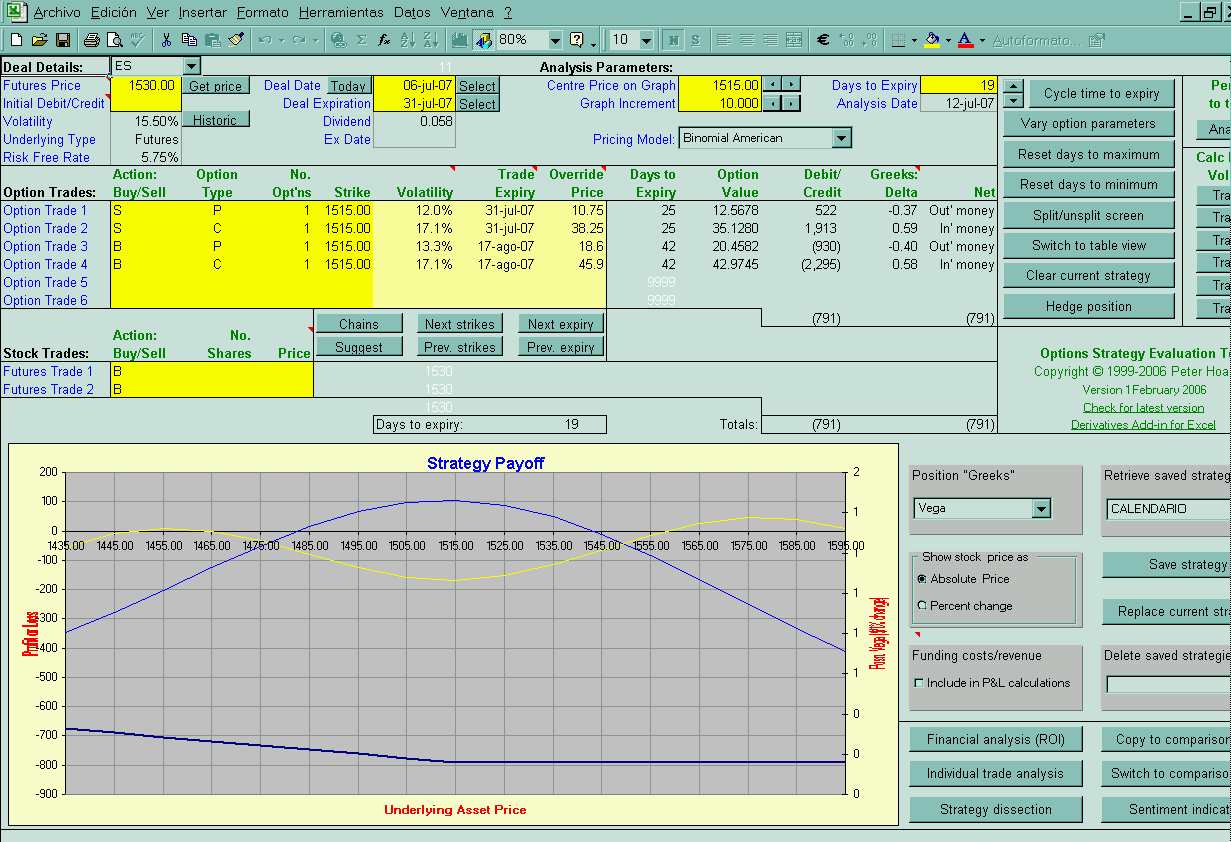Click the Save icon in toolbar
Screen dimensions: 1231x842
click(62, 40)
